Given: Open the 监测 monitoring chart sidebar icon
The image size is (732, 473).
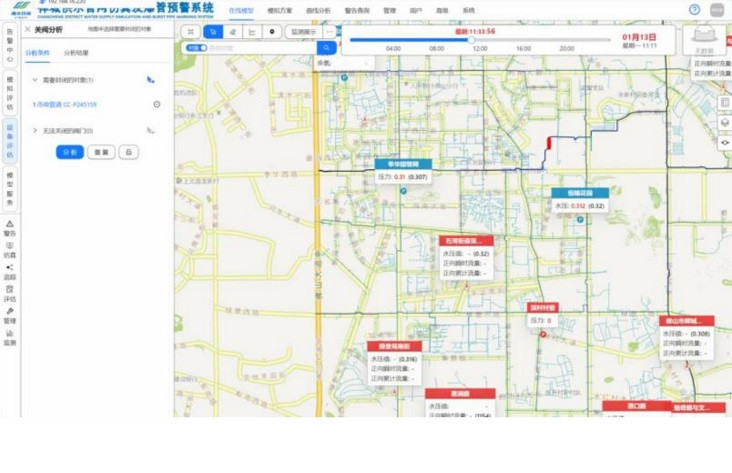Looking at the screenshot, I should (10, 336).
